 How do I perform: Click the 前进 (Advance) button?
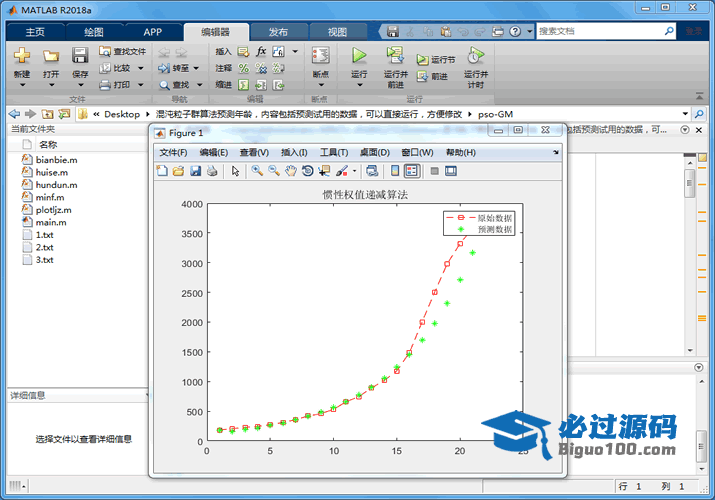[432, 77]
